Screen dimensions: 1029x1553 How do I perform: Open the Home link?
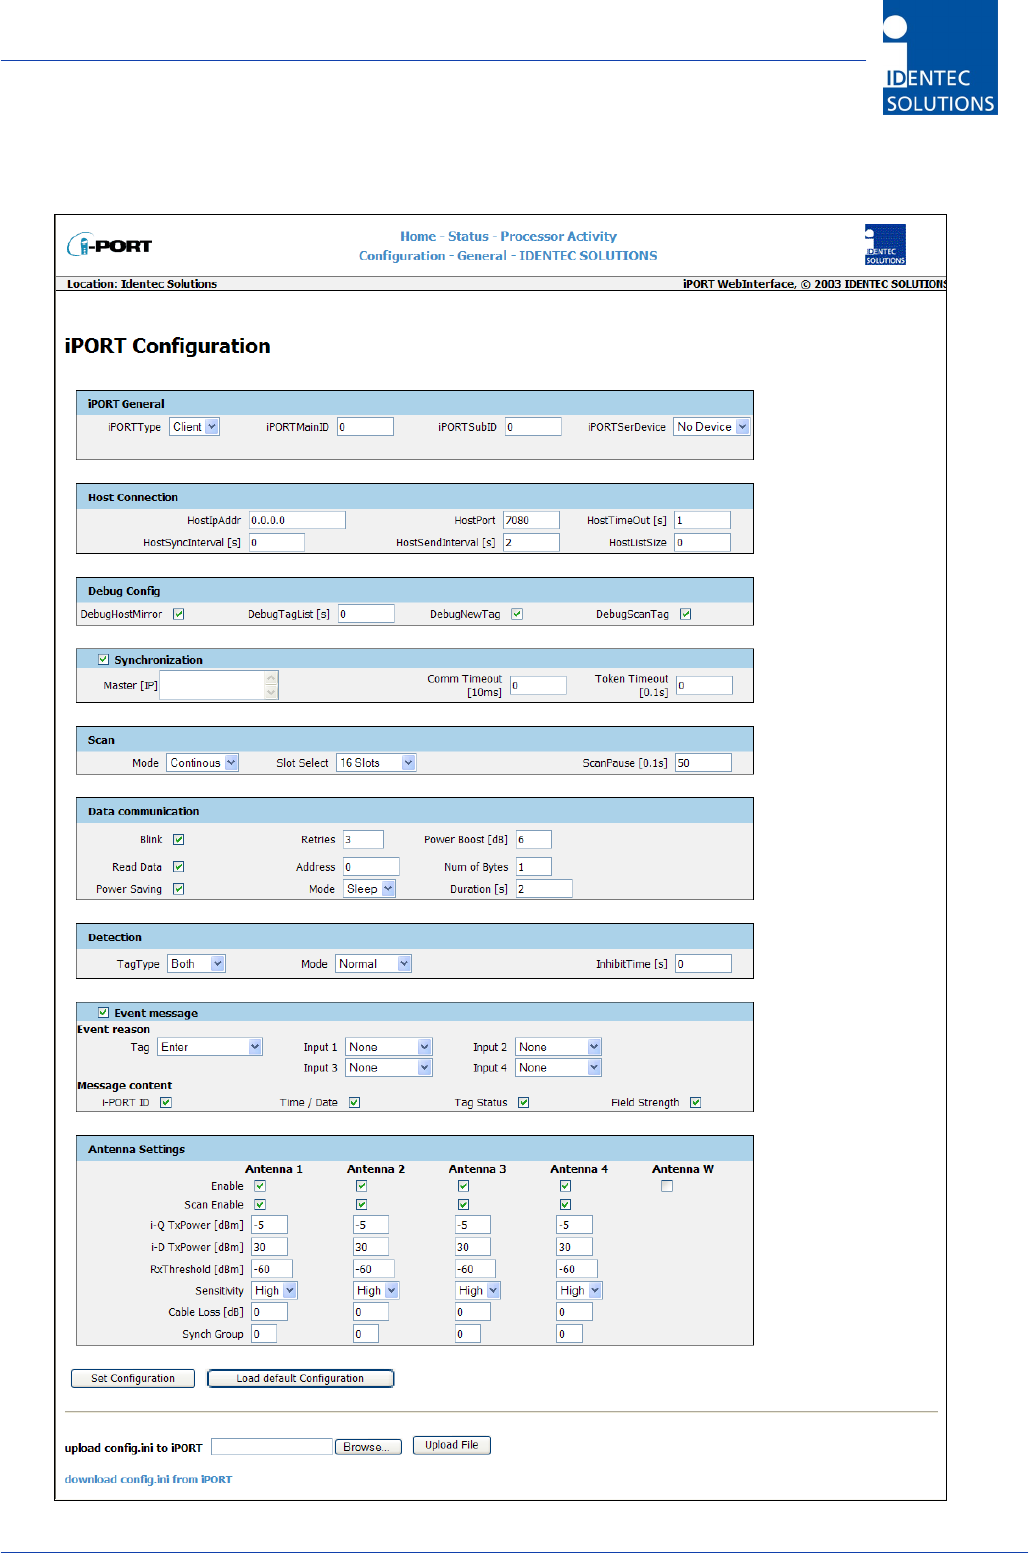click(x=418, y=237)
